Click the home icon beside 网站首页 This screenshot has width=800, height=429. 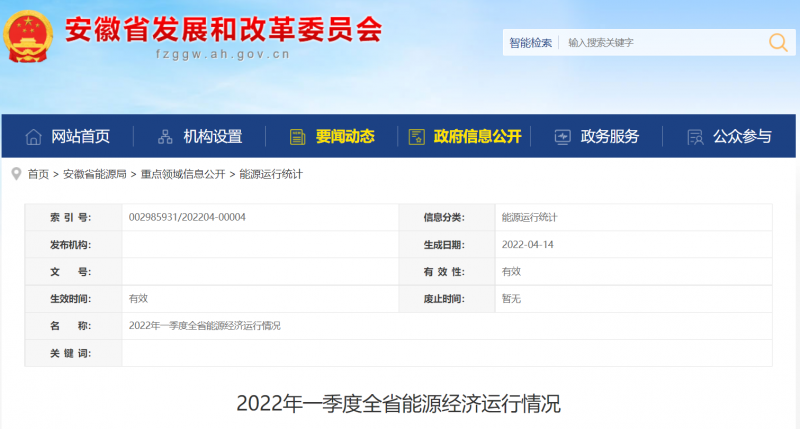[x=34, y=137]
